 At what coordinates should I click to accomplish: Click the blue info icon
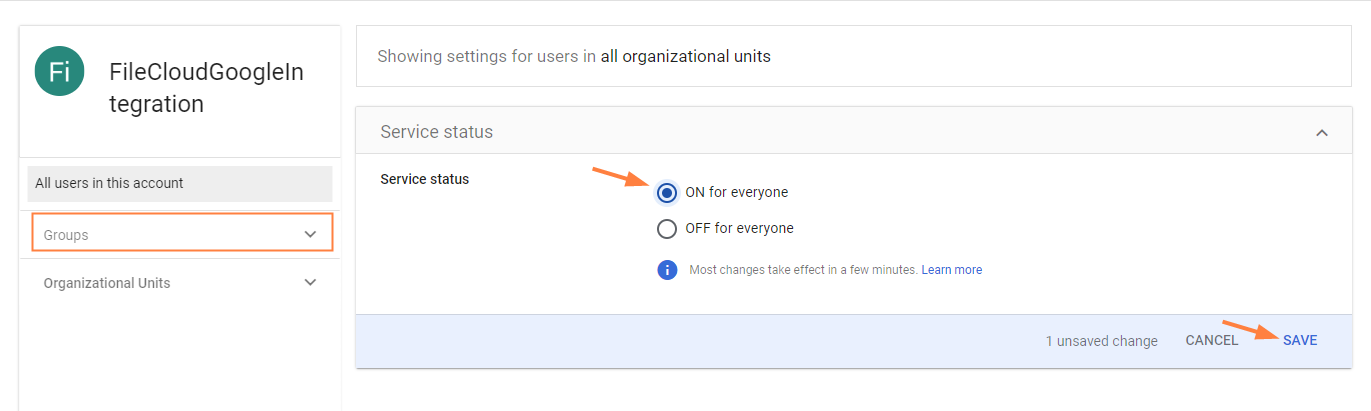coord(667,270)
